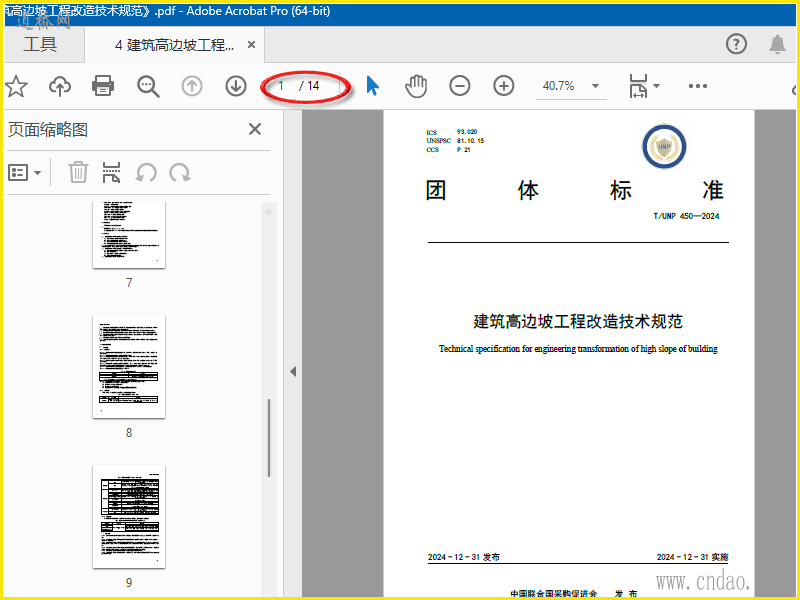Screen dimensions: 800x600
Task: Click the ICS 93.020 classification text
Action: [x=452, y=132]
